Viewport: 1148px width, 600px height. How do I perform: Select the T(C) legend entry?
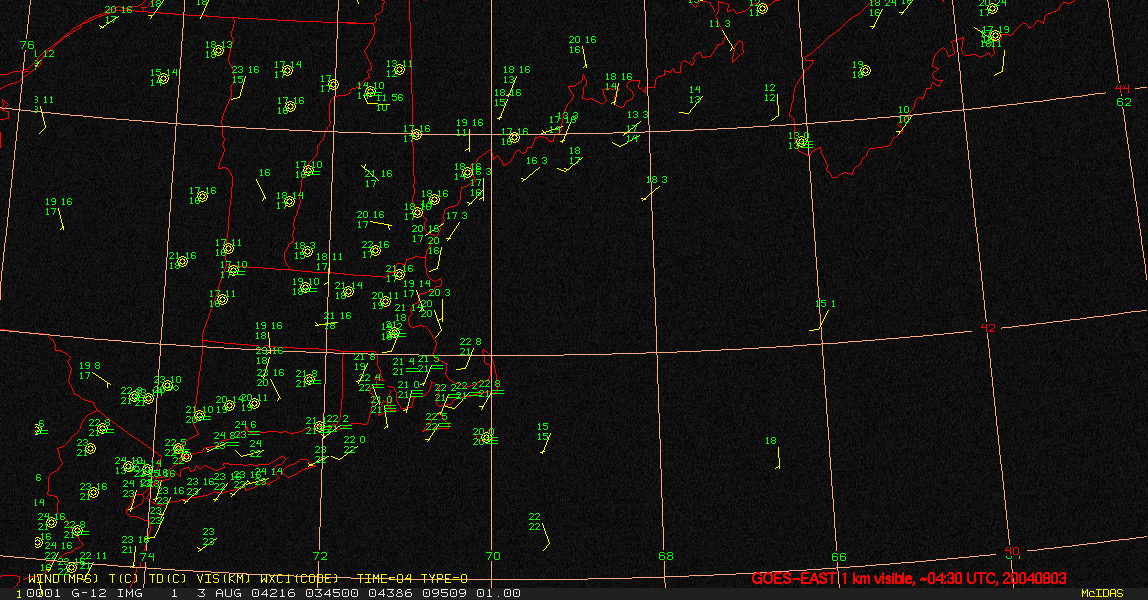(x=124, y=579)
